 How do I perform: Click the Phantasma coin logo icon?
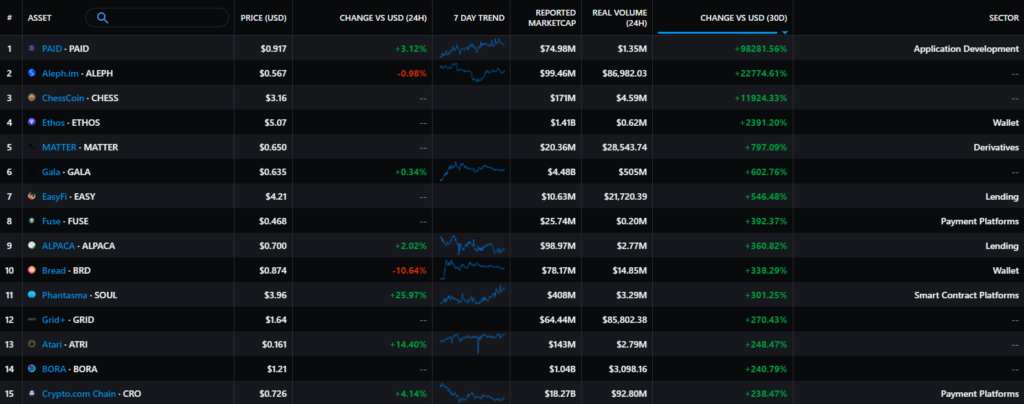click(32, 295)
